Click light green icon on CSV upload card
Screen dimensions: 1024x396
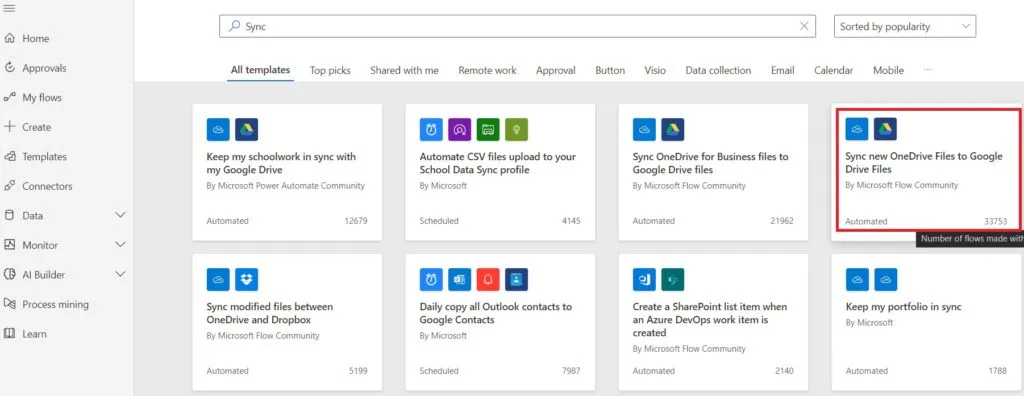click(516, 129)
